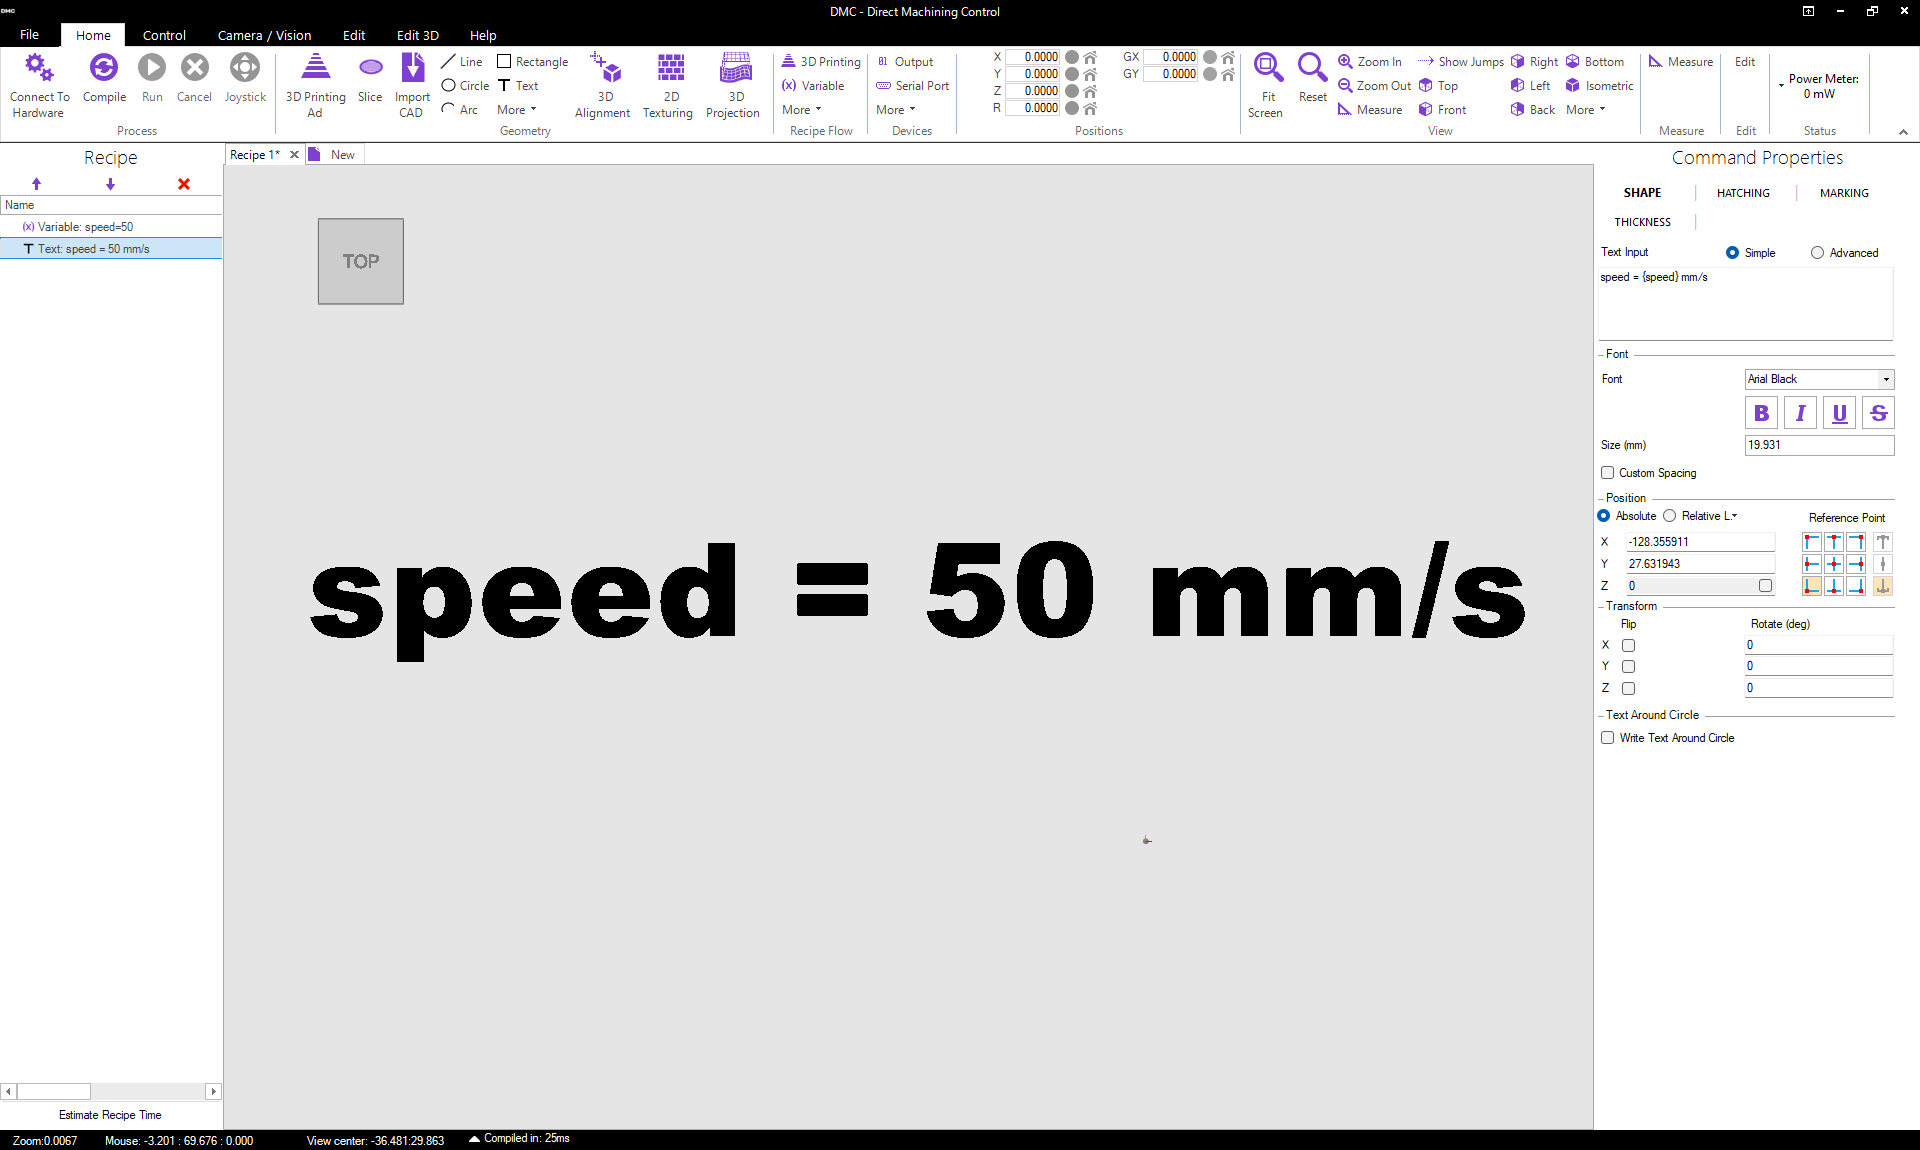The height and width of the screenshot is (1150, 1920).
Task: Switch to the Camera / Vision ribbon tab
Action: pyautogui.click(x=264, y=35)
